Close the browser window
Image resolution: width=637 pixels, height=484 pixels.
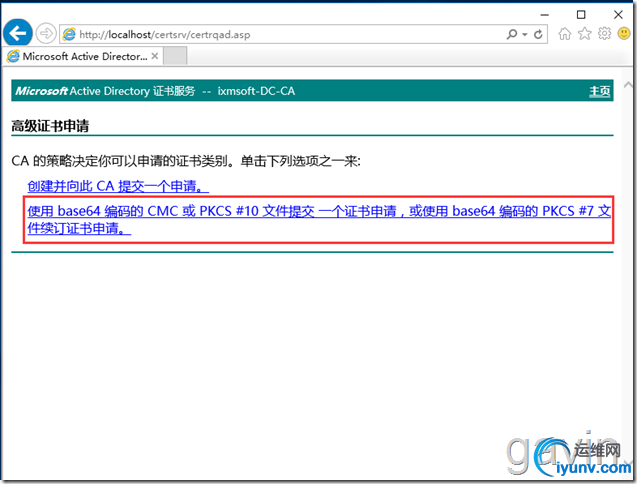coord(618,15)
